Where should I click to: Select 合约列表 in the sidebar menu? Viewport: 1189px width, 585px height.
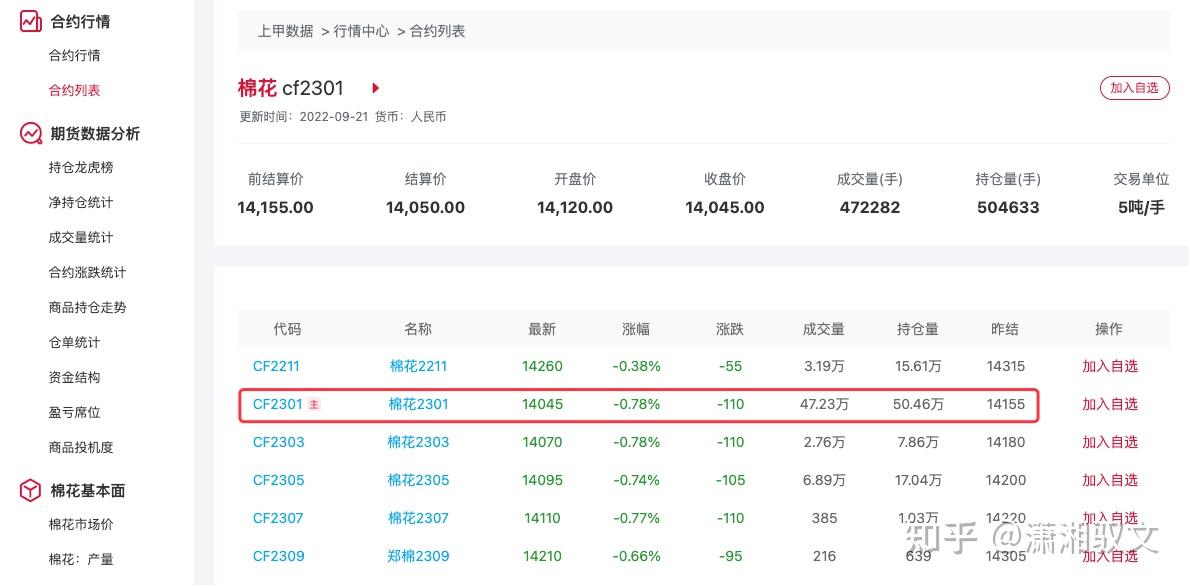click(72, 89)
